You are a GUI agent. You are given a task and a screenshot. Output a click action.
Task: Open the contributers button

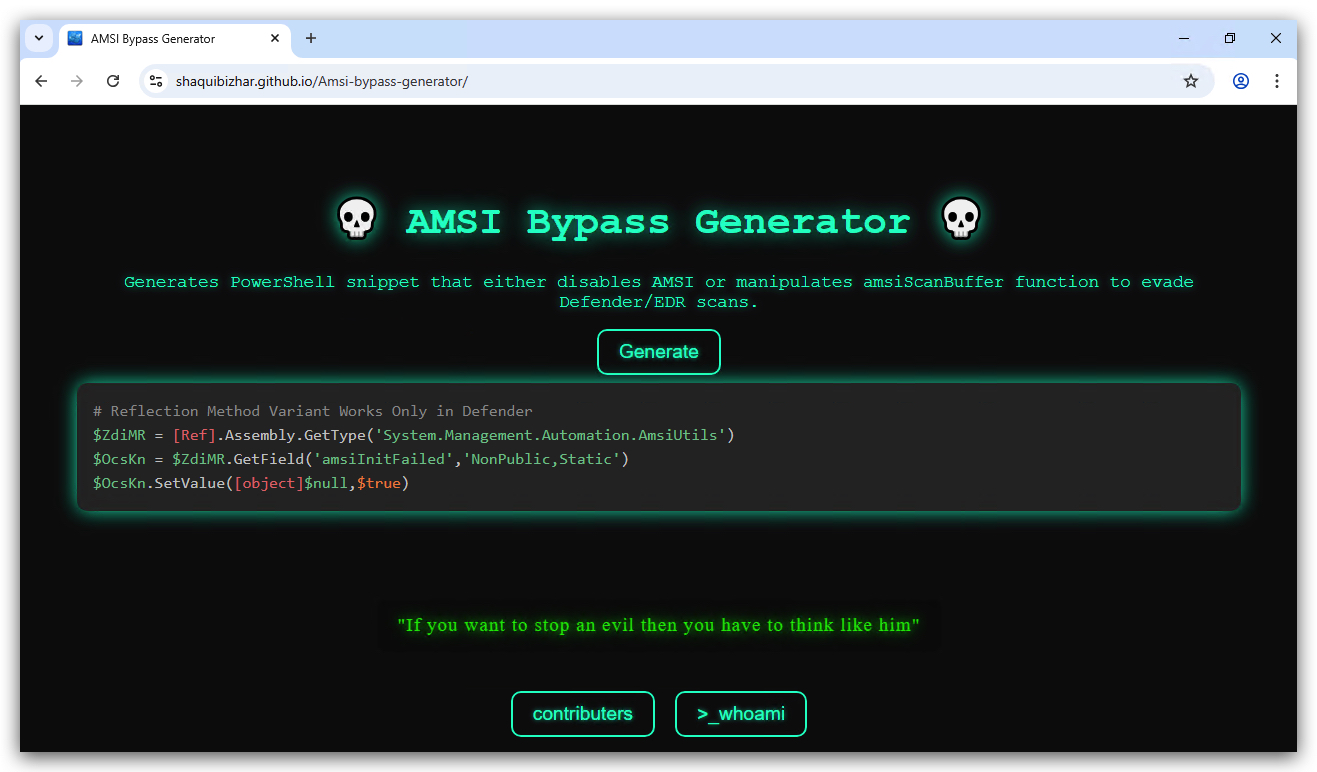coord(583,714)
